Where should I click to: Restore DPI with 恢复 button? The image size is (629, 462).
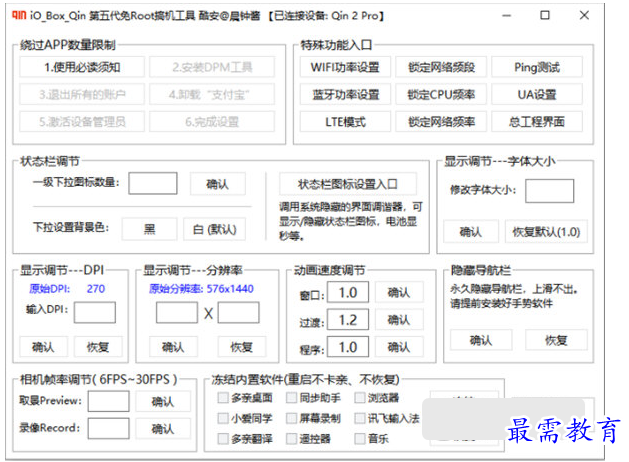click(x=98, y=346)
